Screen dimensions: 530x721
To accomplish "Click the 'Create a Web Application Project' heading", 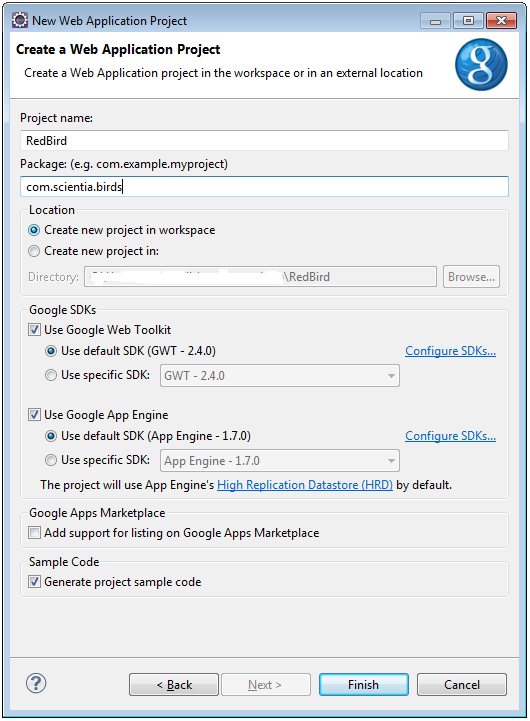I will coord(118,49).
